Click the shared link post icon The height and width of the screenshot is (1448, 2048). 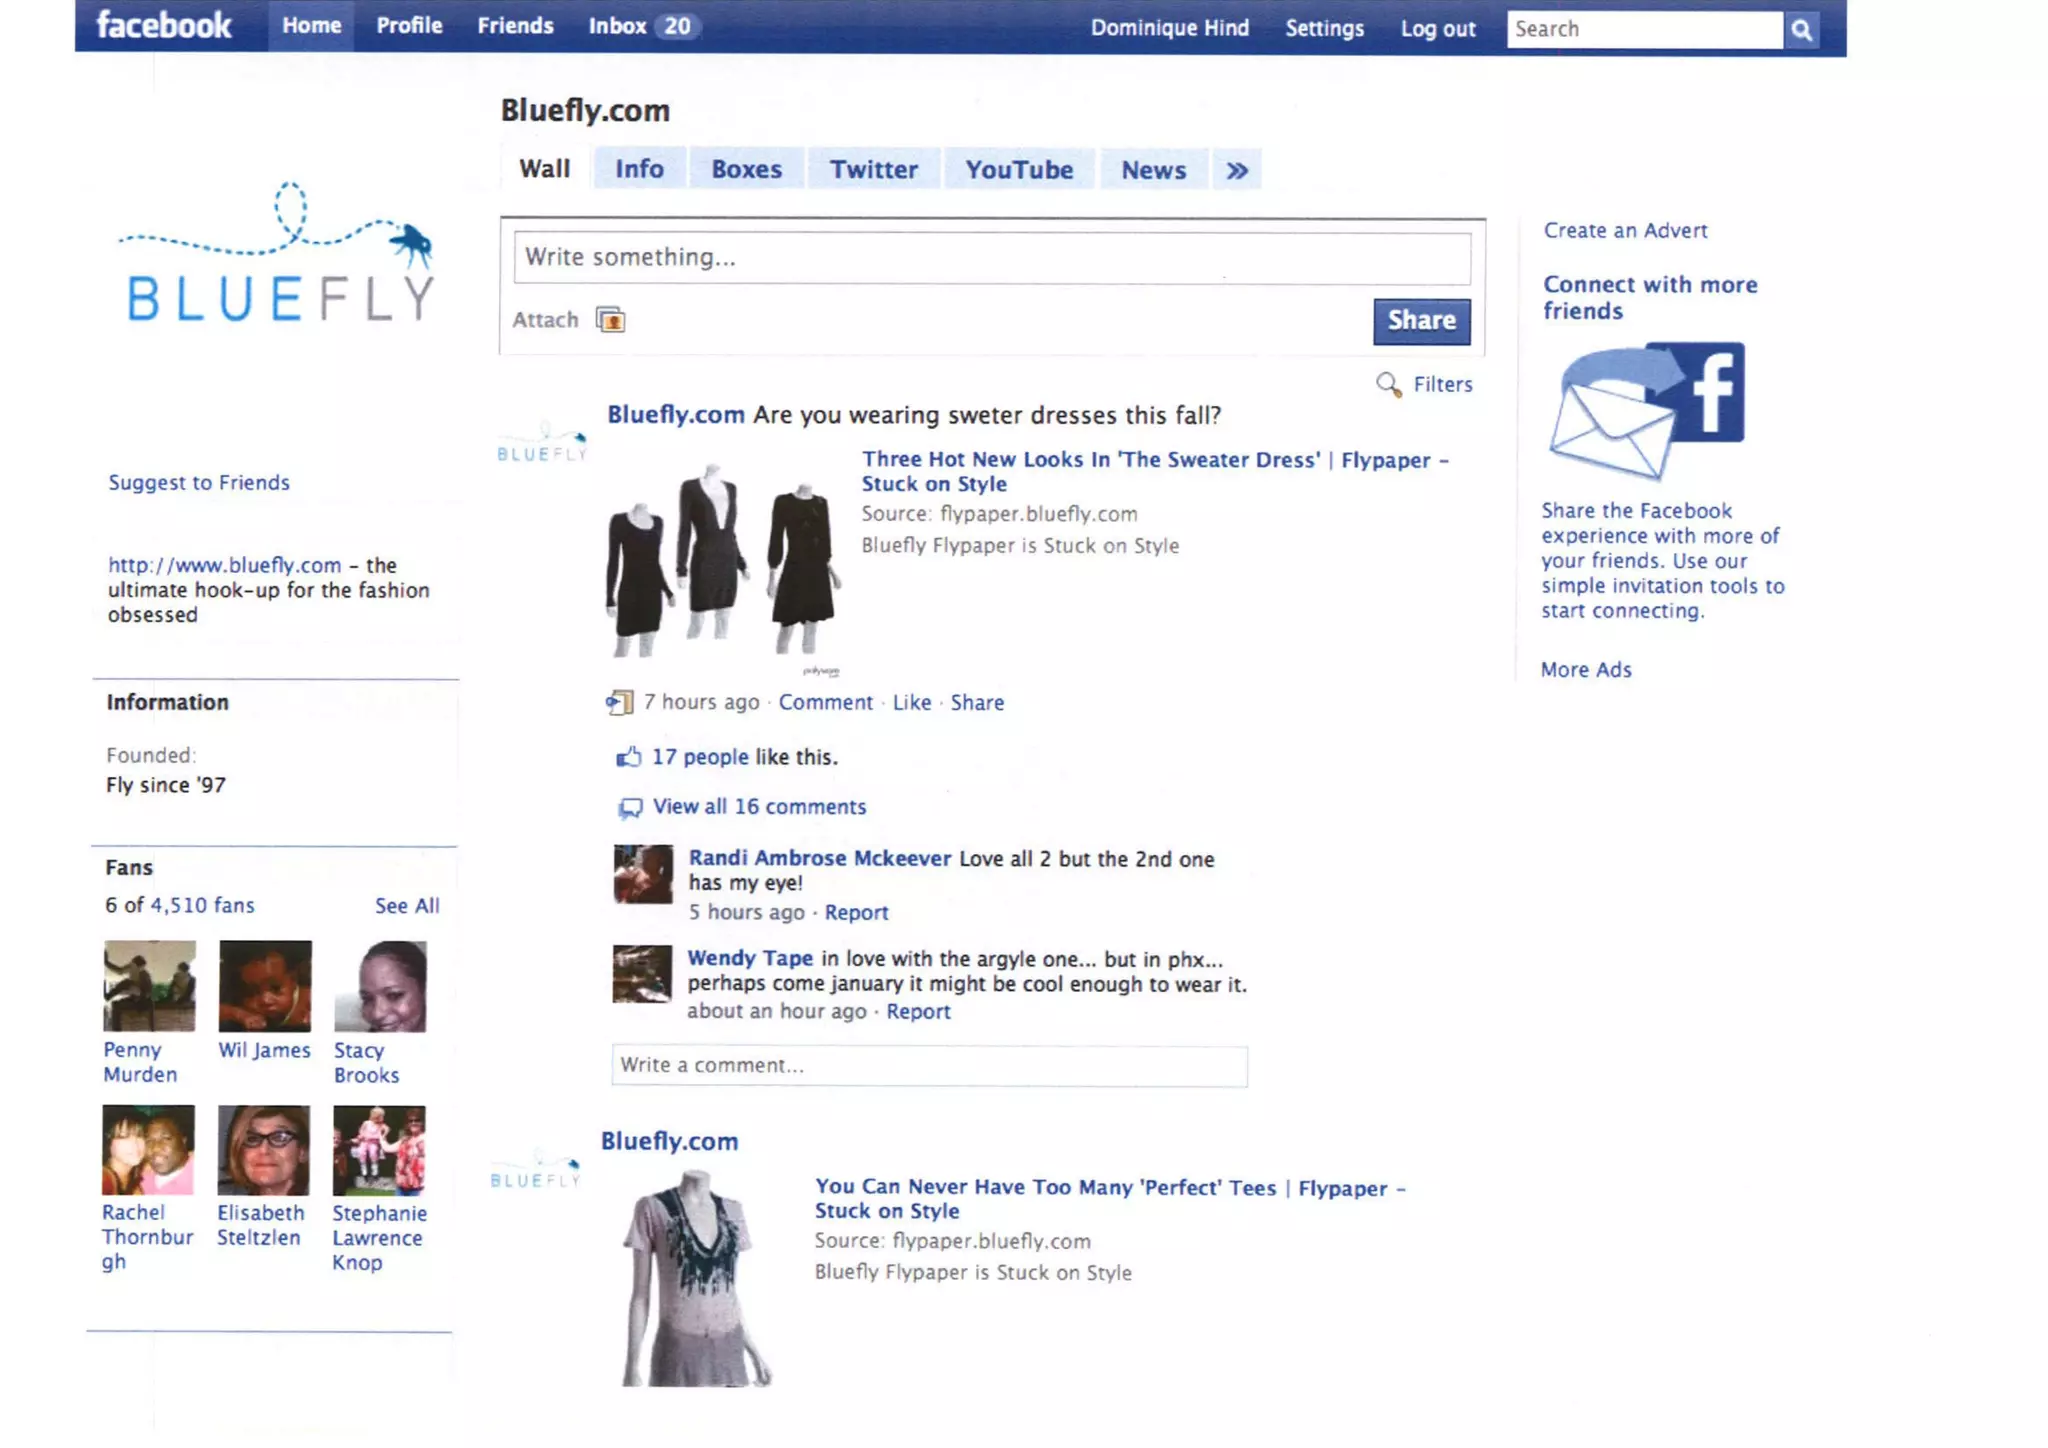(619, 703)
